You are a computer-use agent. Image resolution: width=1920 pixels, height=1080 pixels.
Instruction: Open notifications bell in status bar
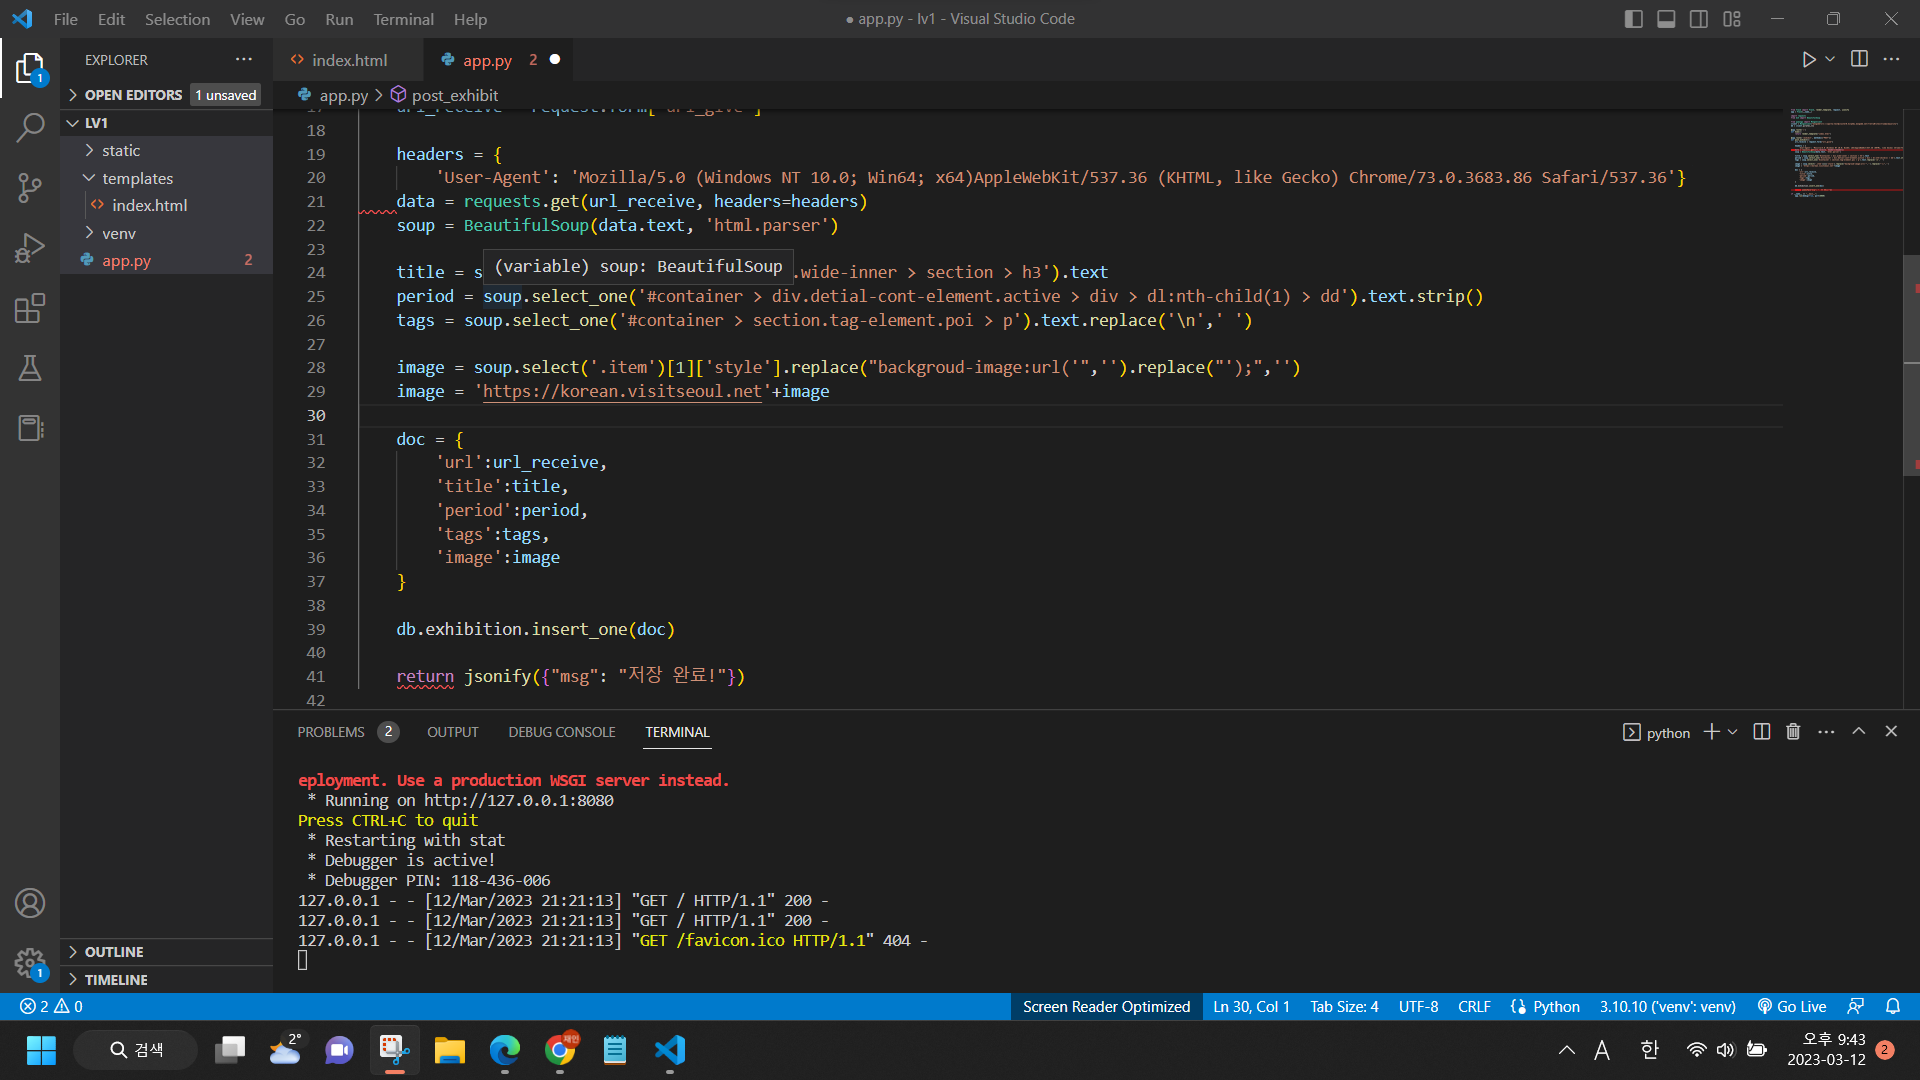(1892, 1006)
